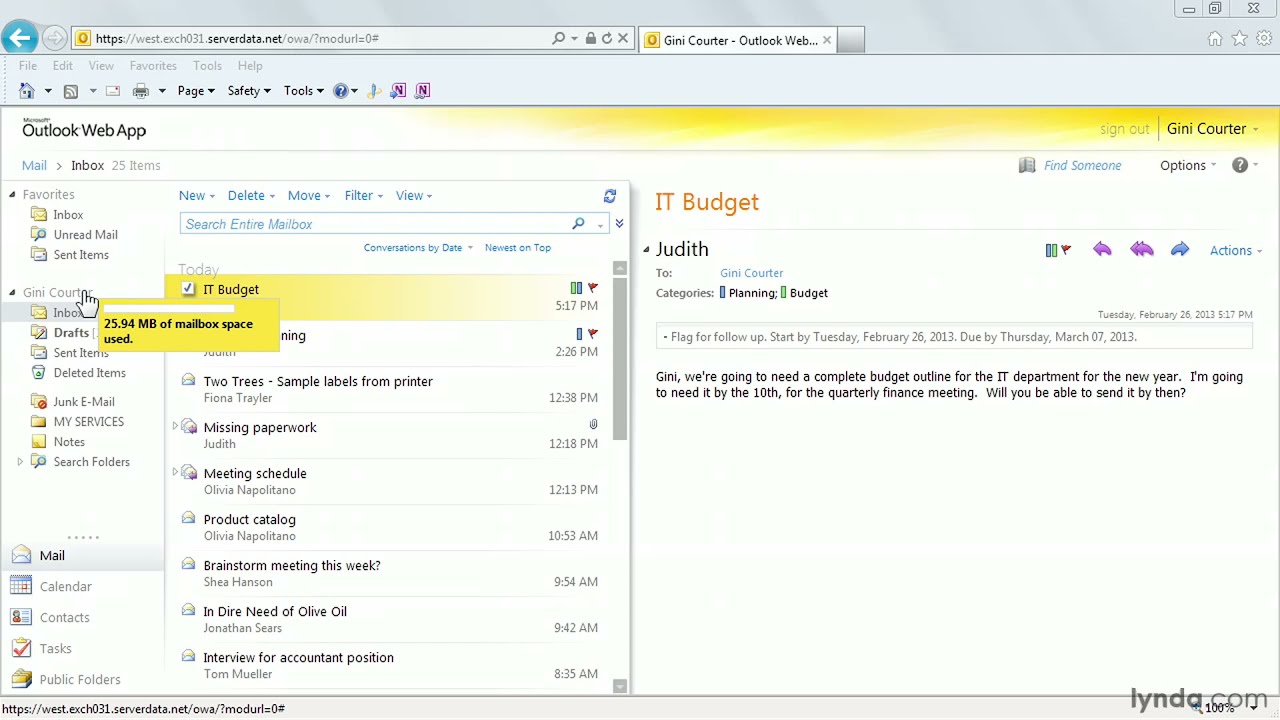Expand the Meeting schedule conversation

point(175,473)
